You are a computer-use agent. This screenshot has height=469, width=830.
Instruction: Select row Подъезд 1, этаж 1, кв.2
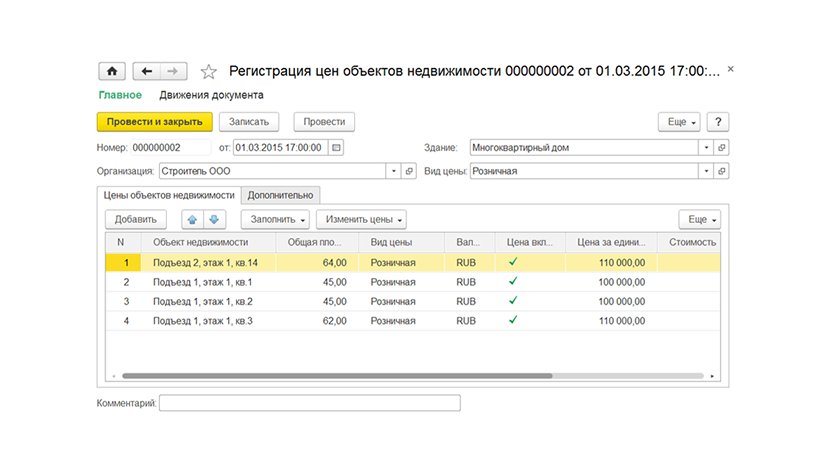[x=413, y=301]
